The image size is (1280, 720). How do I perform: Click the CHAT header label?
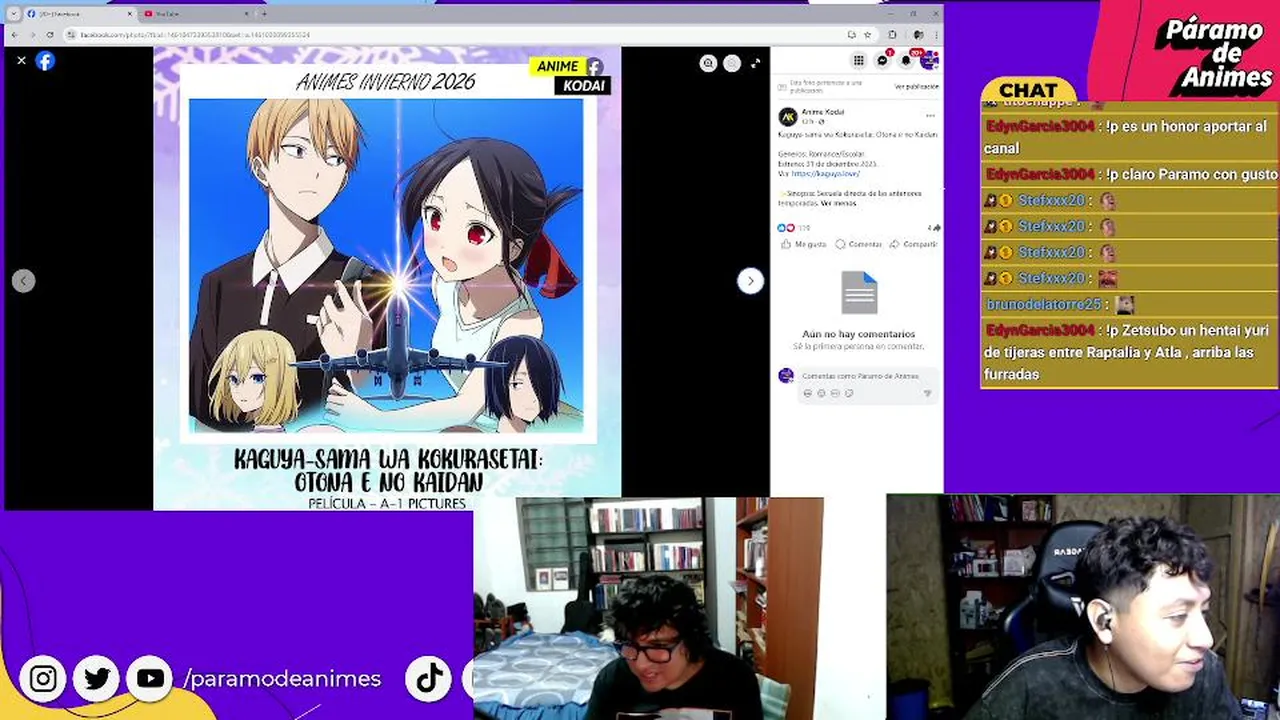[1028, 91]
